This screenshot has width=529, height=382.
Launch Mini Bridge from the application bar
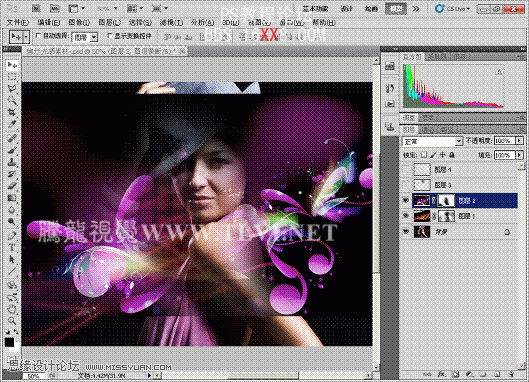[x=55, y=8]
